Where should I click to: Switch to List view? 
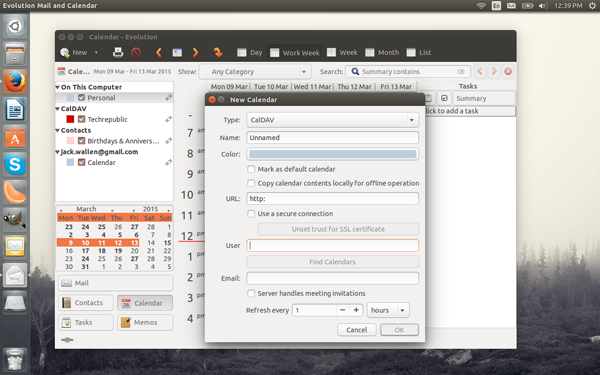[419, 52]
